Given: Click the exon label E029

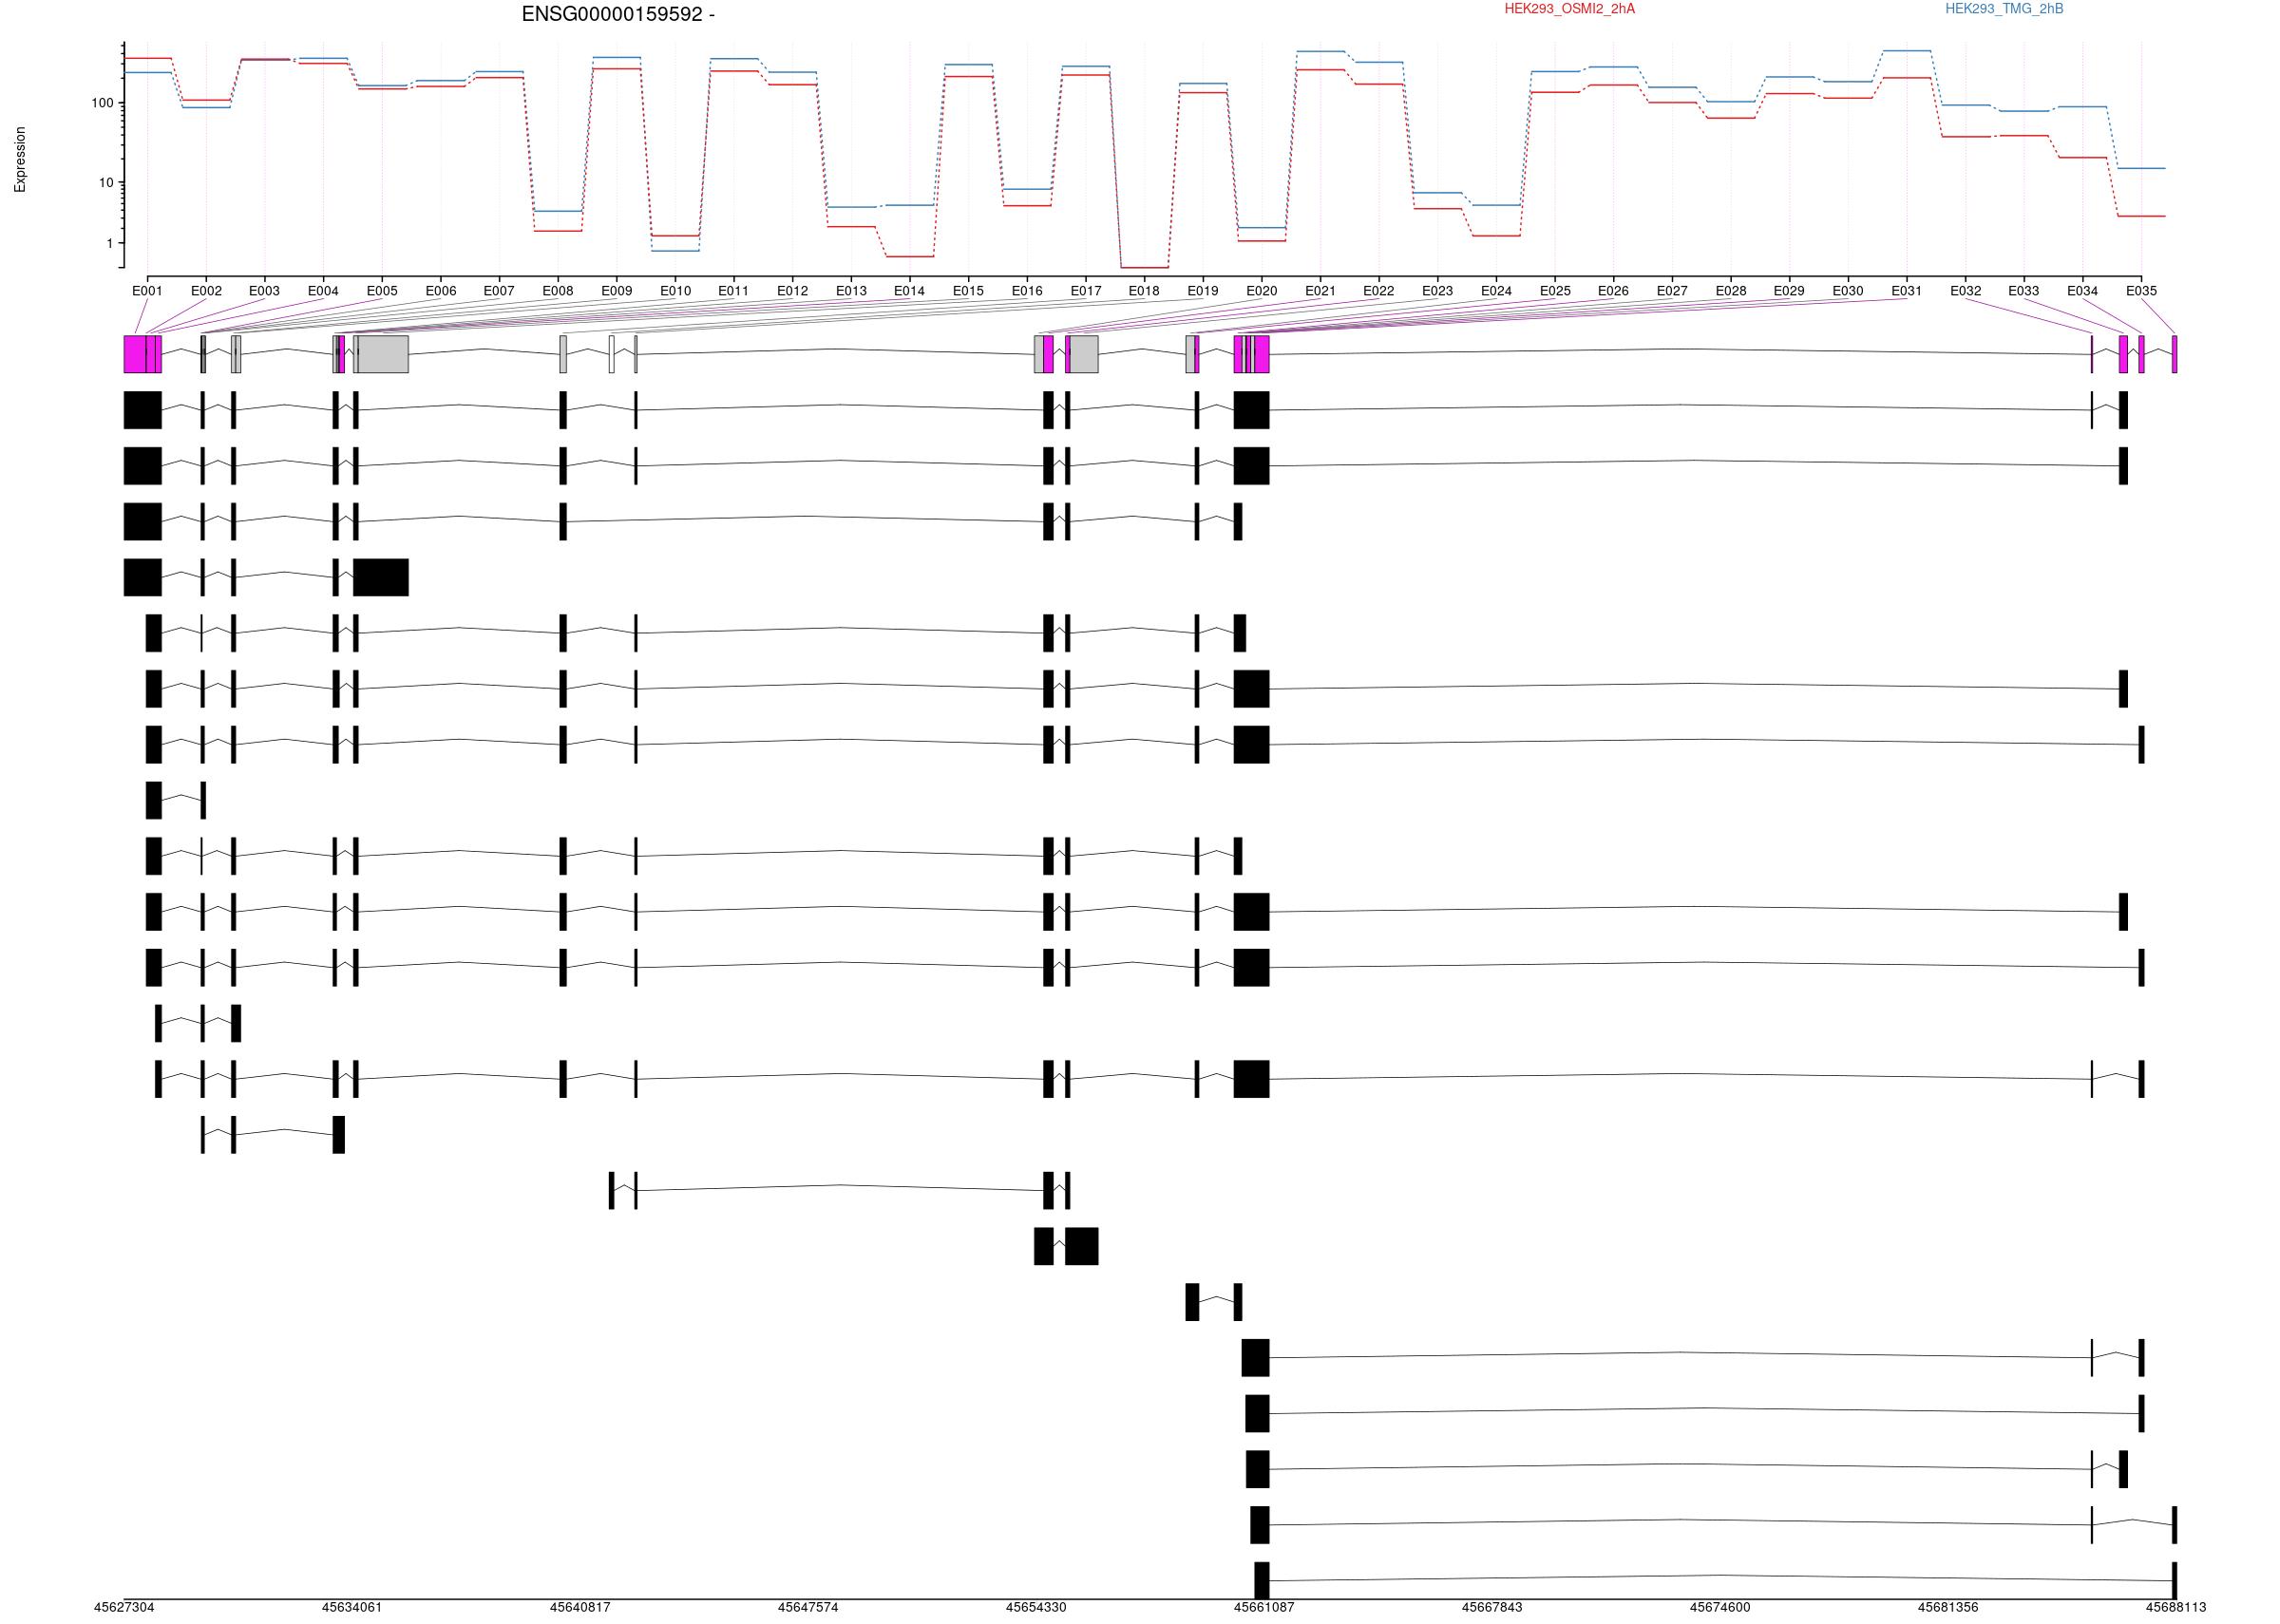Looking at the screenshot, I should click(x=1789, y=291).
